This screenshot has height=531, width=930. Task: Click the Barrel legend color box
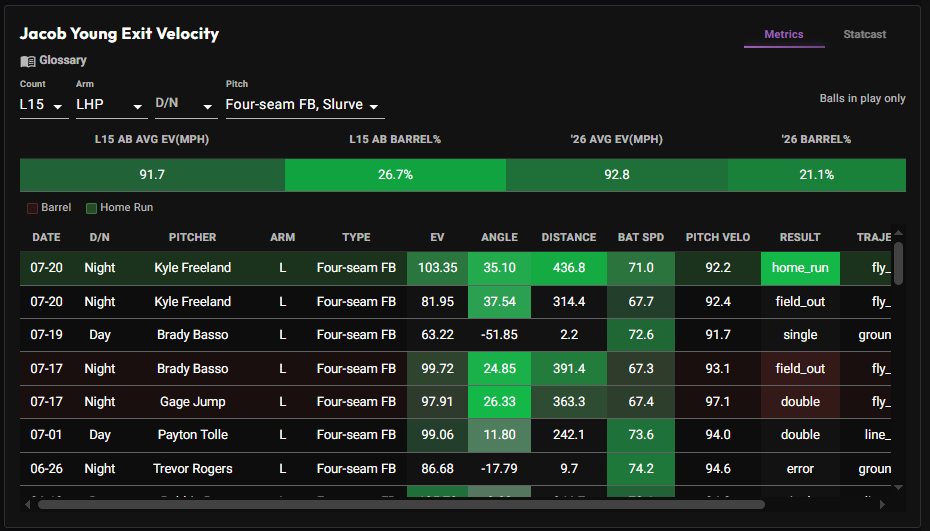point(33,208)
